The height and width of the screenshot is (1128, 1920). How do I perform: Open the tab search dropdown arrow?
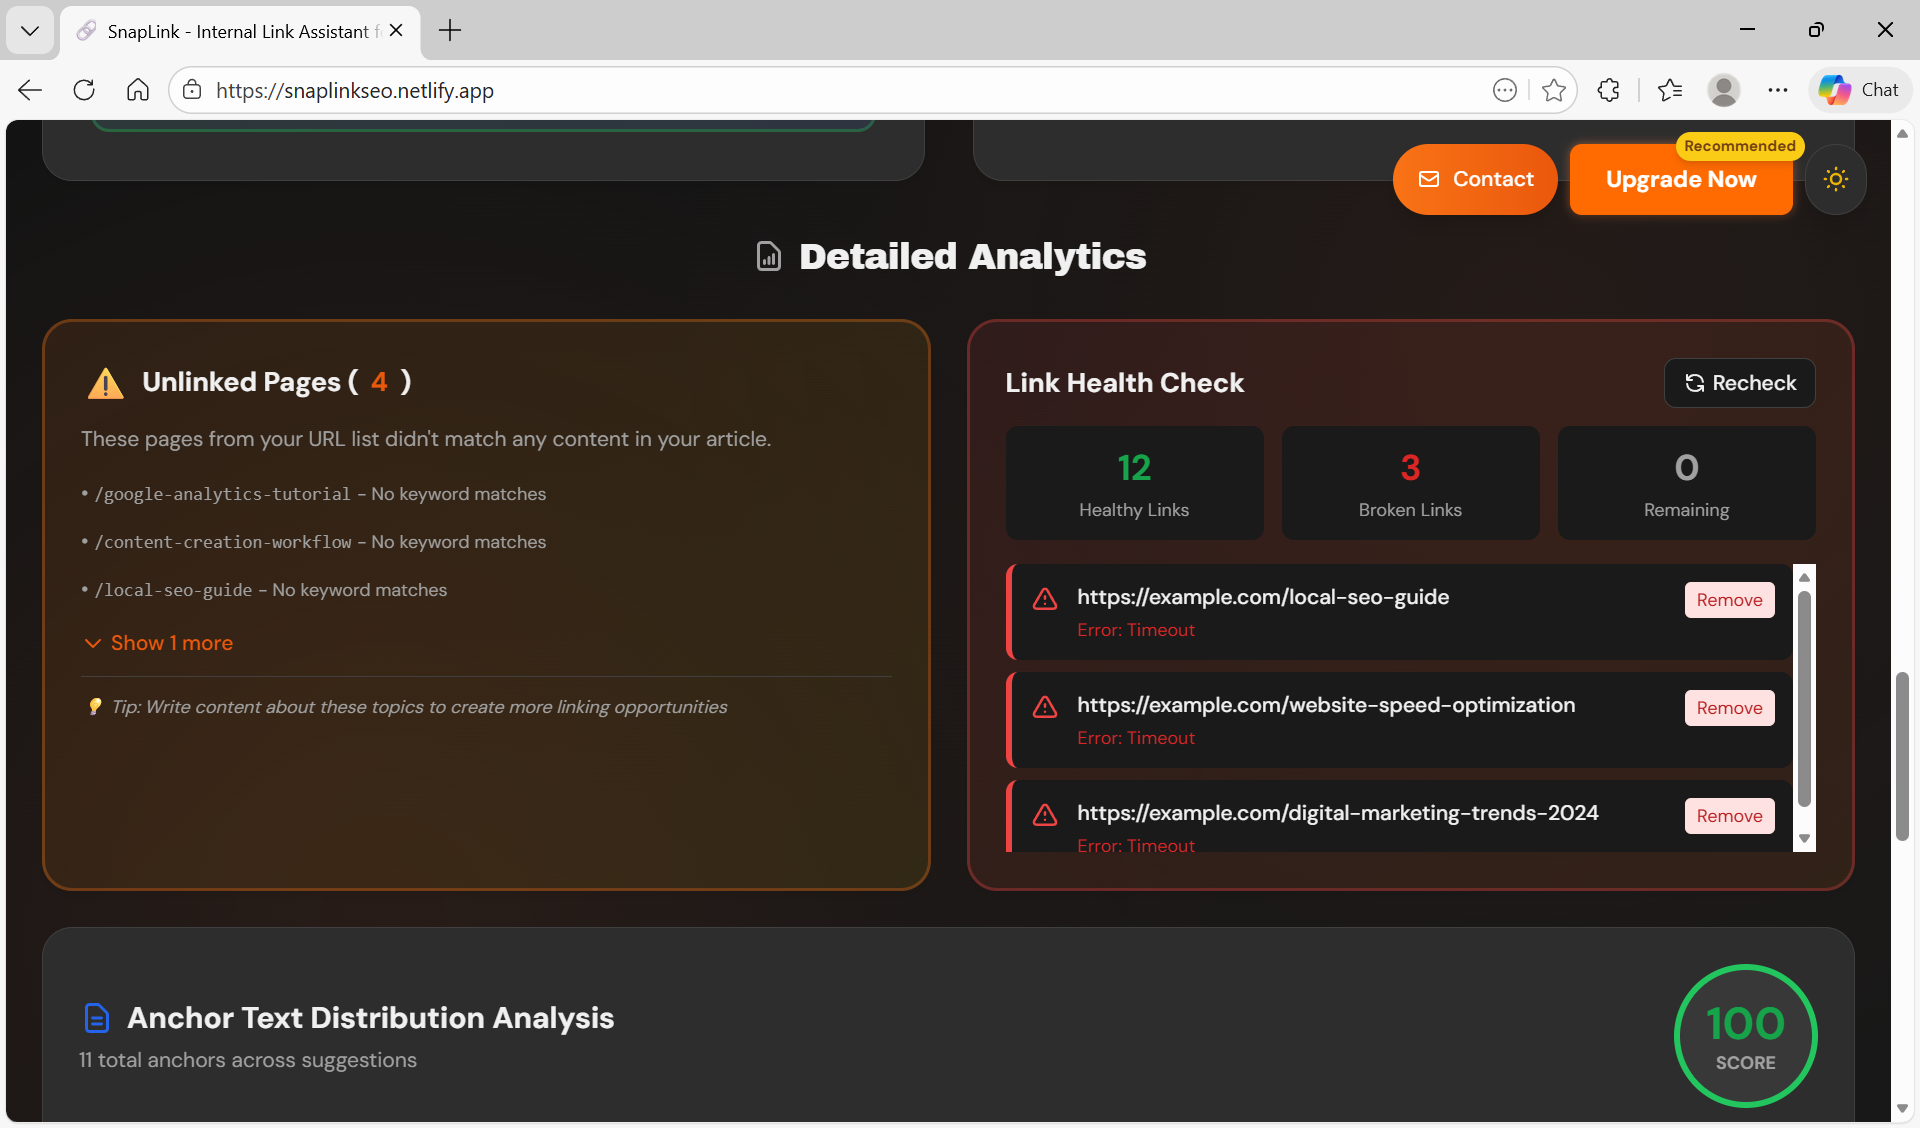coord(30,31)
